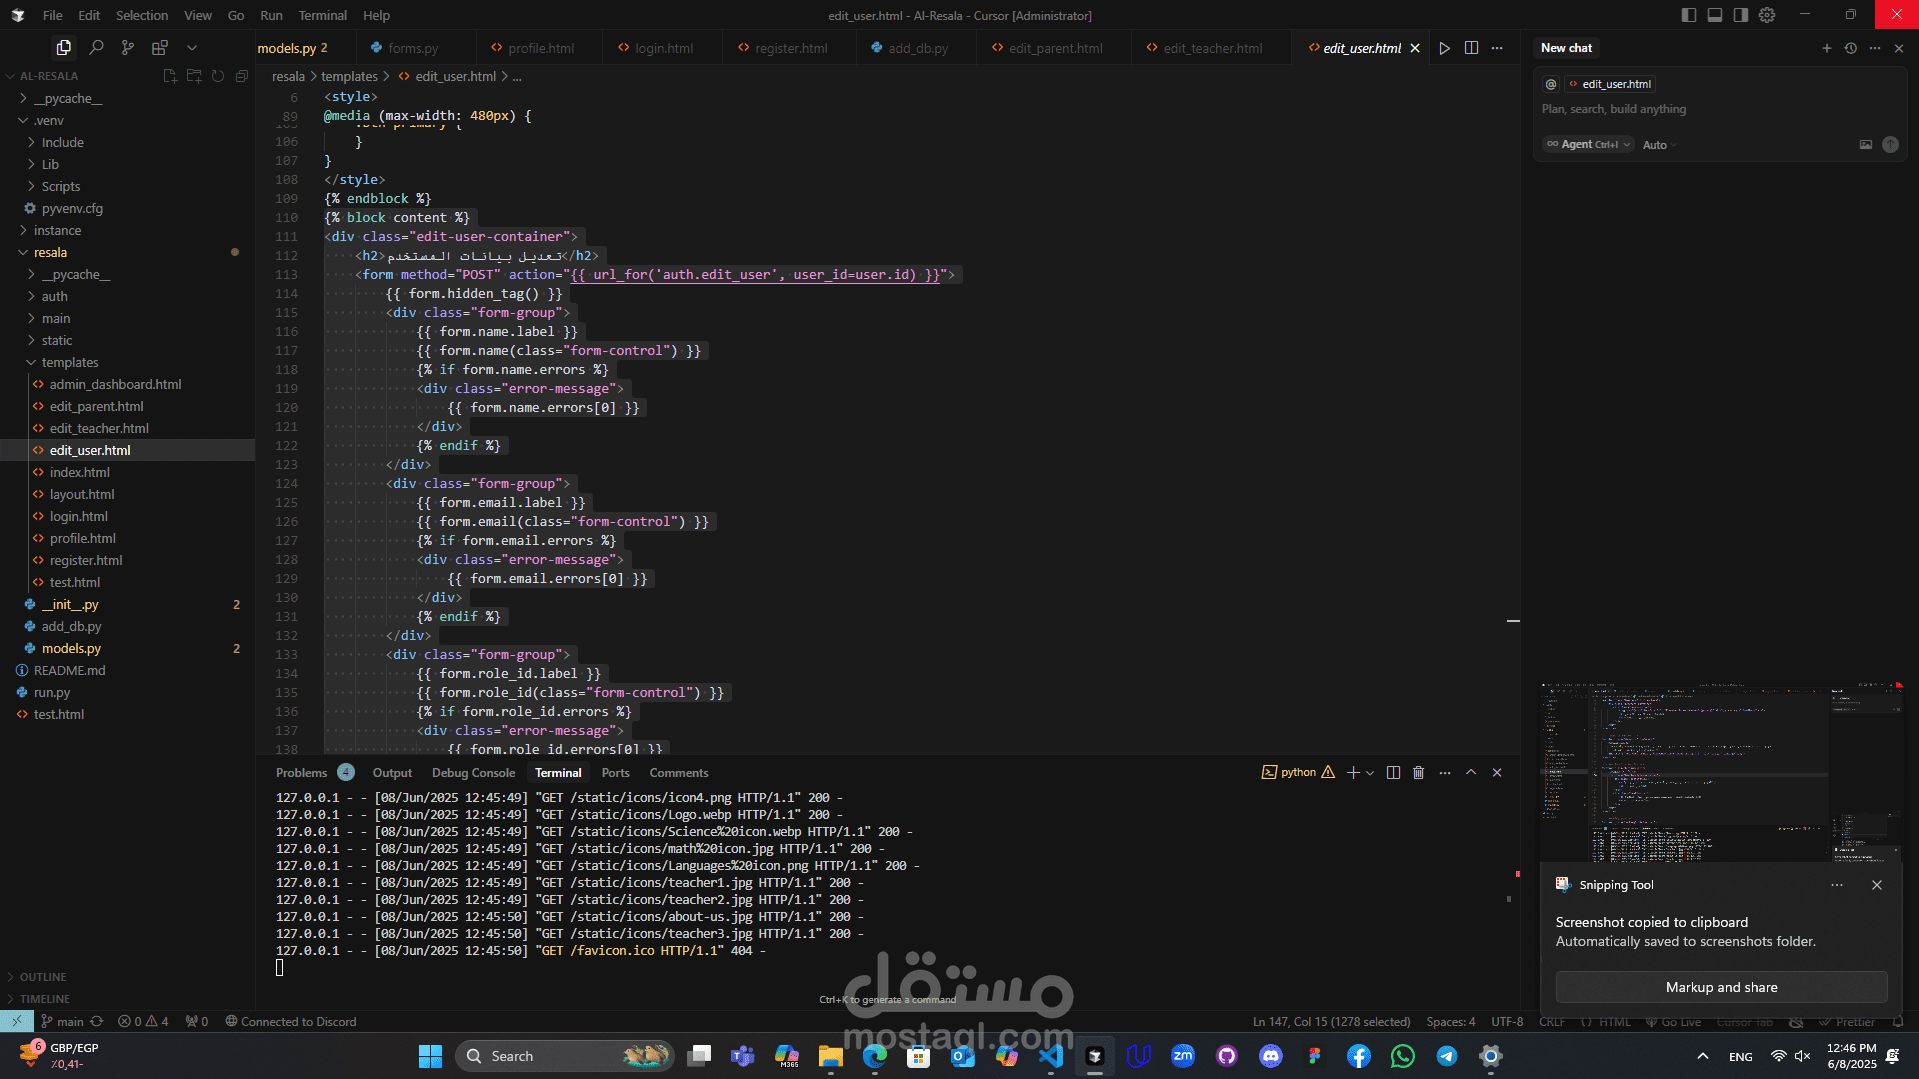Open Cursor settings gear in the title bar
Viewport: 1919px width, 1079px height.
coord(1767,15)
